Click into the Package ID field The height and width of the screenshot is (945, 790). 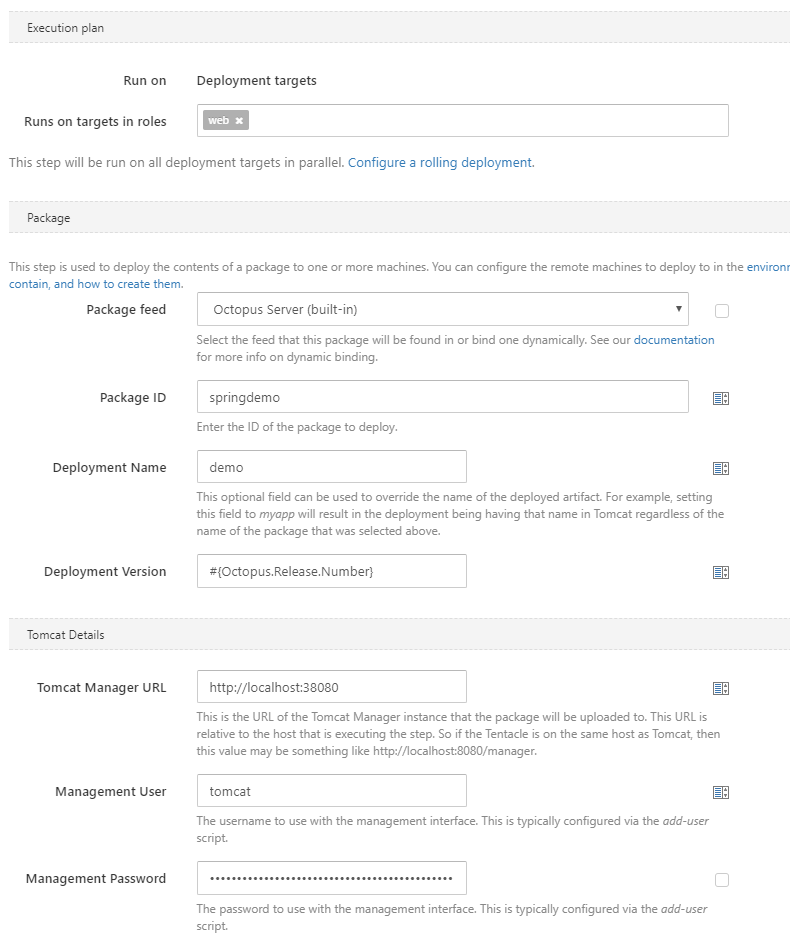(x=442, y=397)
